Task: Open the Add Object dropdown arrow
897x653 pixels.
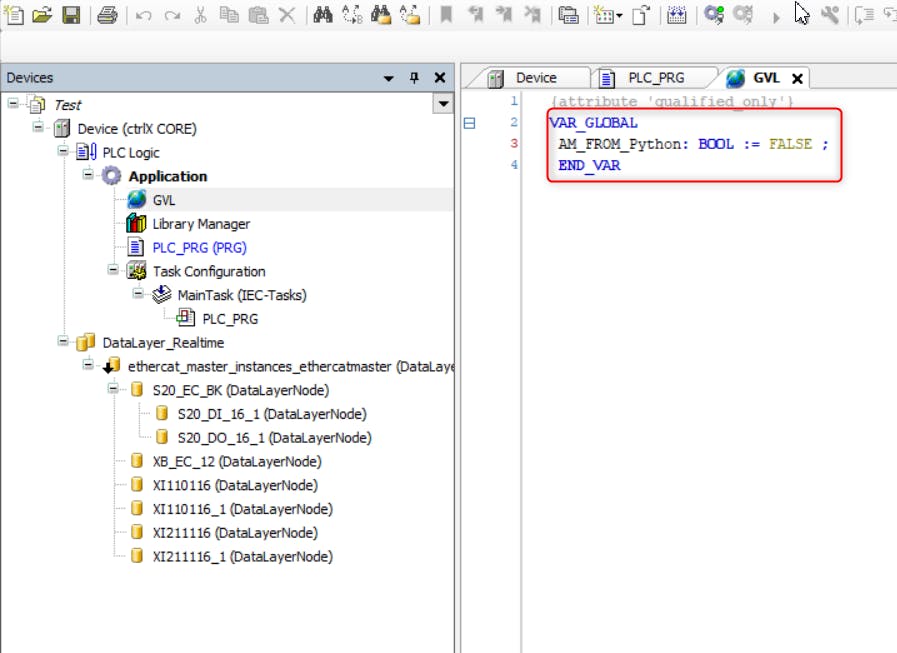Action: pyautogui.click(x=619, y=15)
